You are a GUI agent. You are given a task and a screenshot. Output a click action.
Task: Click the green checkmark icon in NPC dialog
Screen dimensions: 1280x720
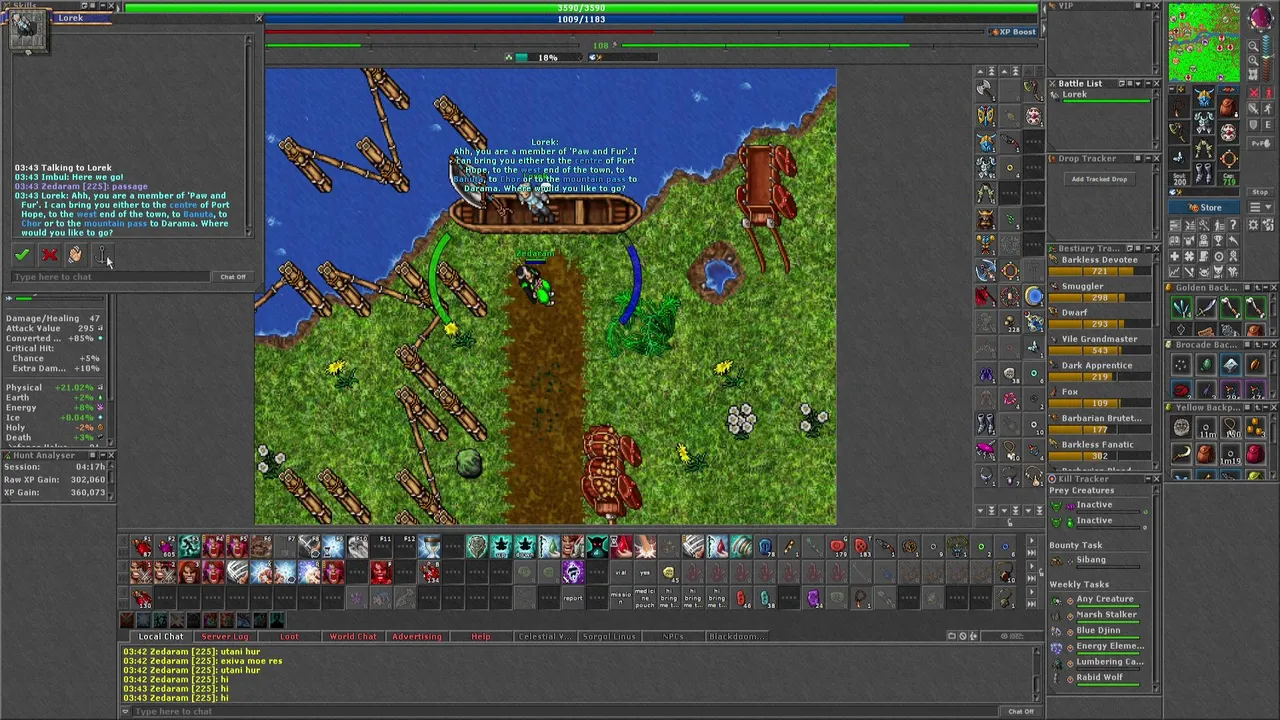pyautogui.click(x=22, y=256)
